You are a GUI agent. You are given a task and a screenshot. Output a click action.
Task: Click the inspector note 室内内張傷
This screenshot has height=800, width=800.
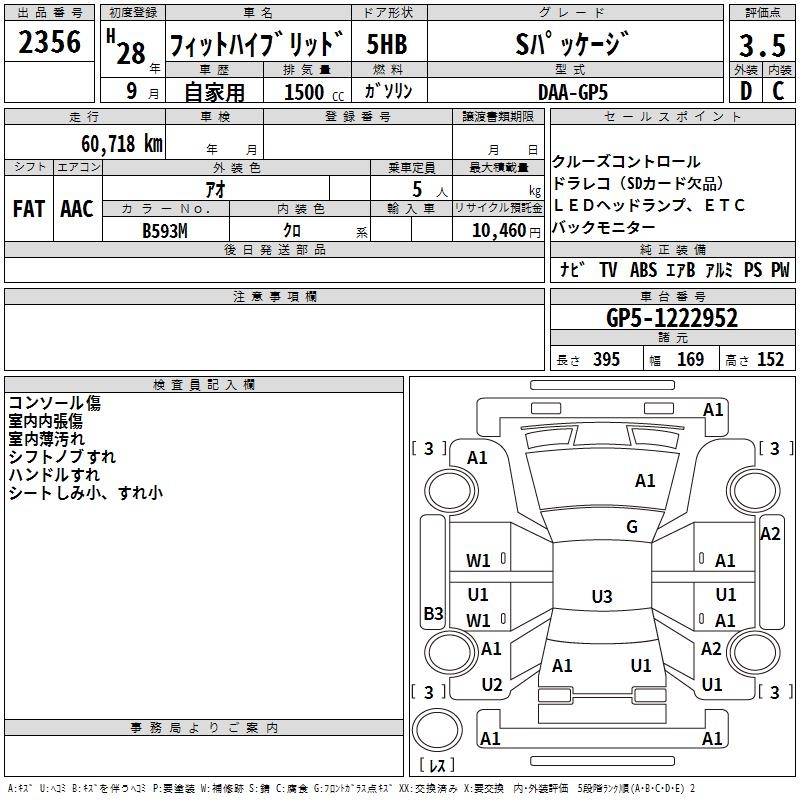tap(45, 421)
